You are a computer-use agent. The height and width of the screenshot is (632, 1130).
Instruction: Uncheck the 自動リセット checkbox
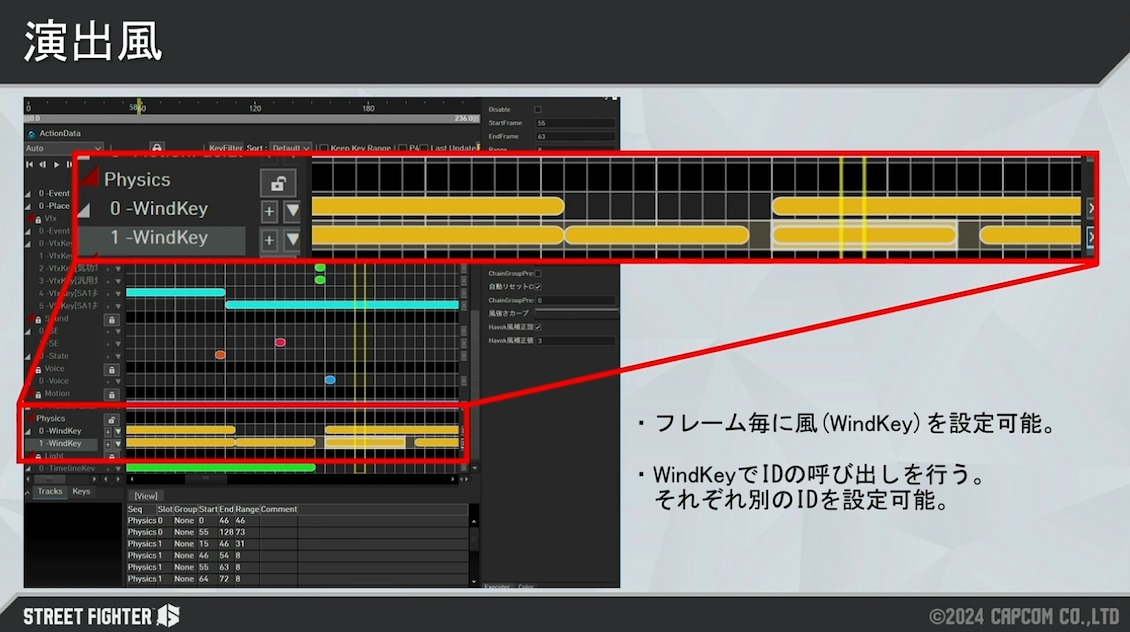538,287
